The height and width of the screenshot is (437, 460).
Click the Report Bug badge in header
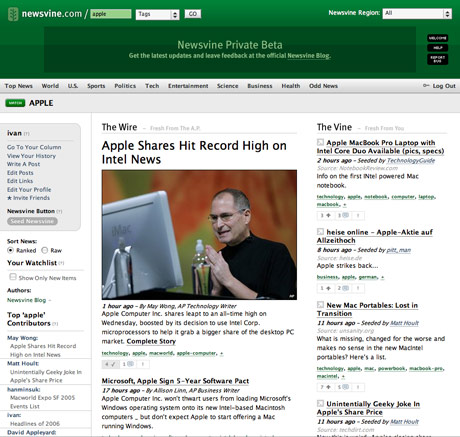coord(438,59)
